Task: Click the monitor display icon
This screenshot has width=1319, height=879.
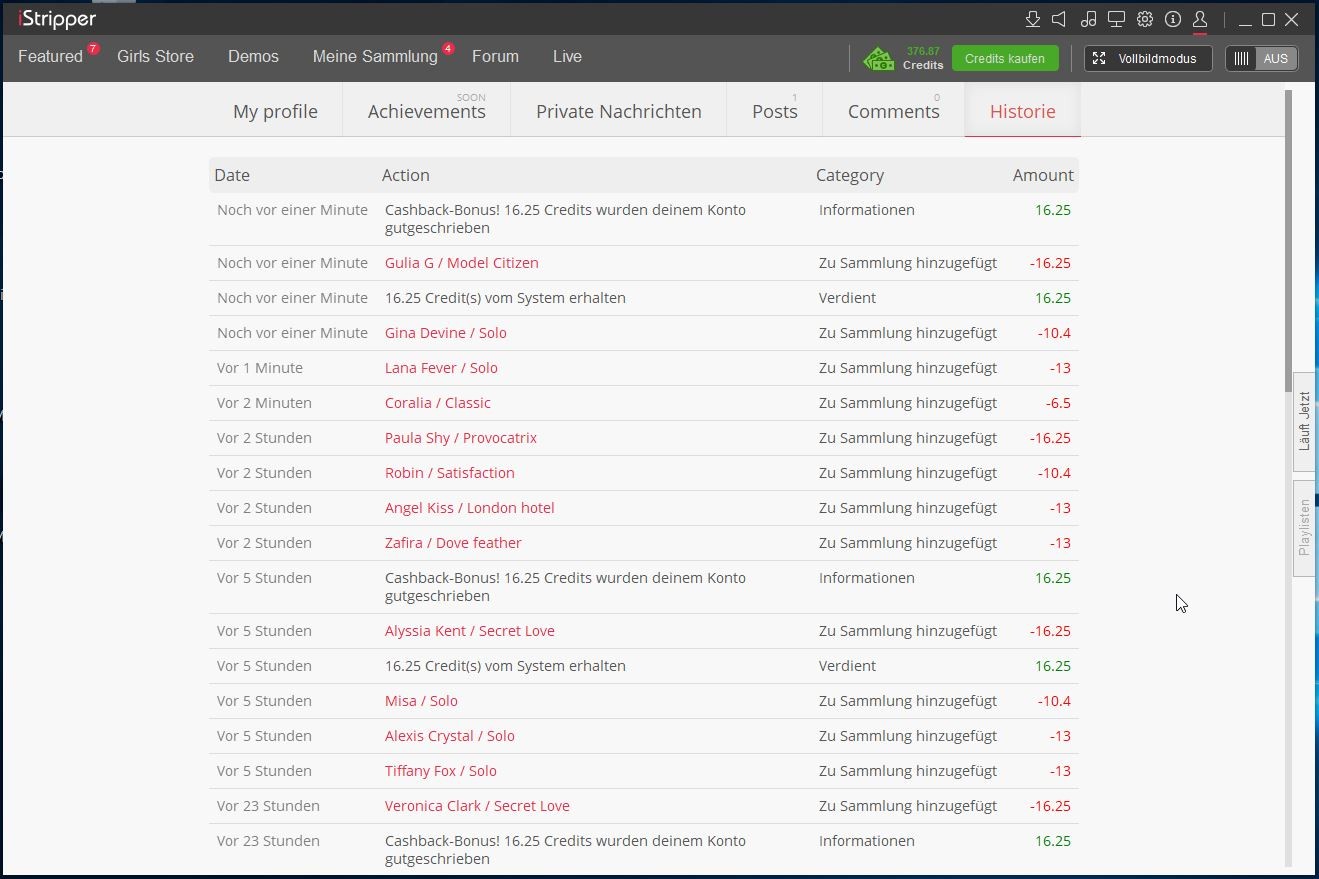Action: (x=1117, y=19)
